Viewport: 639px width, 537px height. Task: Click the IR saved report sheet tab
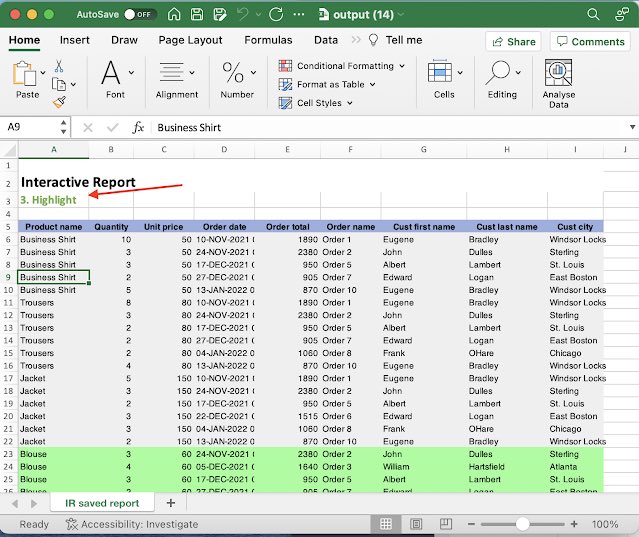pyautogui.click(x=102, y=503)
